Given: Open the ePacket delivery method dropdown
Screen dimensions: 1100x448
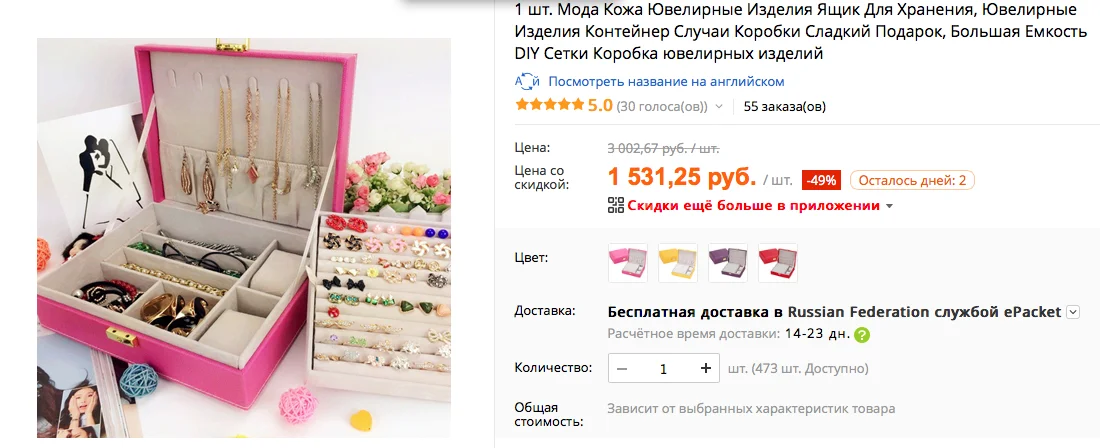Looking at the screenshot, I should [x=1073, y=313].
